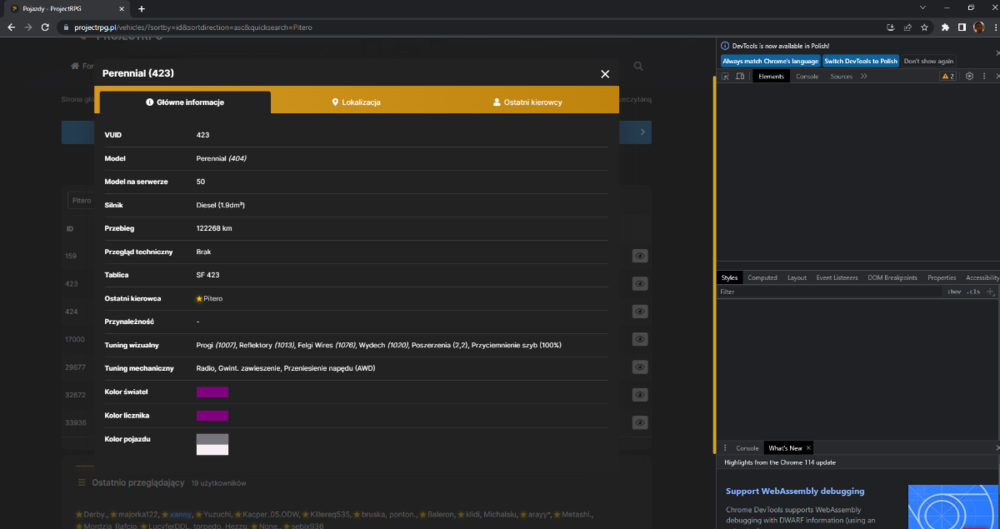Expand more DevTools tabs chevron
The width and height of the screenshot is (1000, 529).
pos(864,76)
